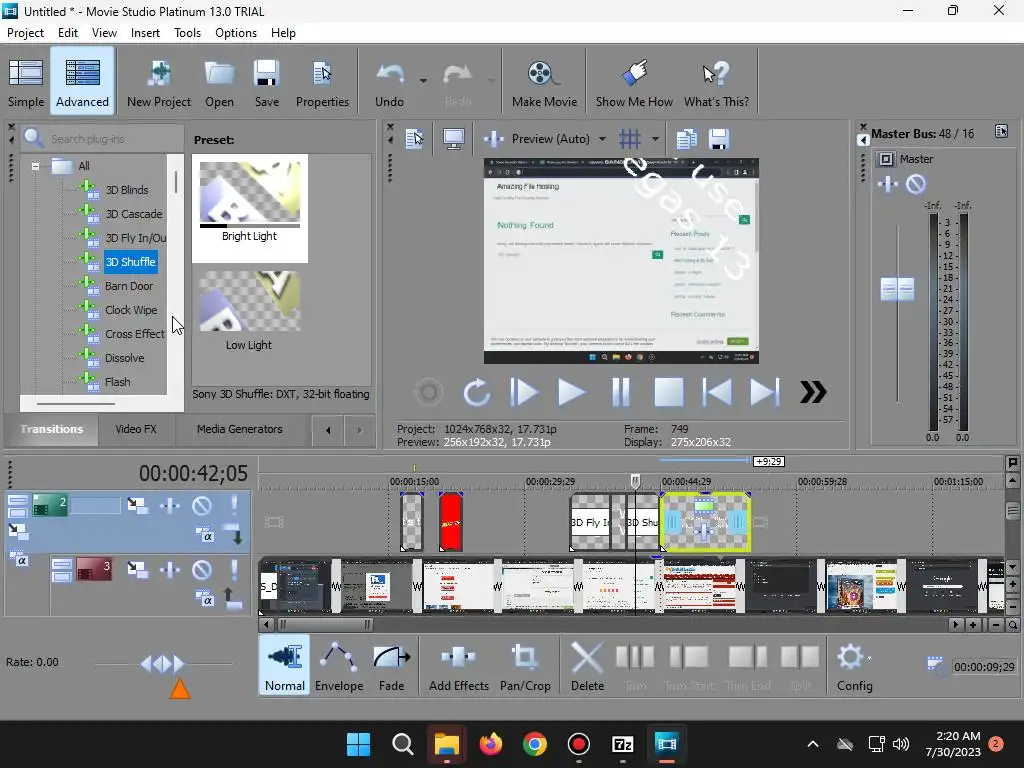Play from the start
The image size is (1024, 768).
click(x=524, y=392)
